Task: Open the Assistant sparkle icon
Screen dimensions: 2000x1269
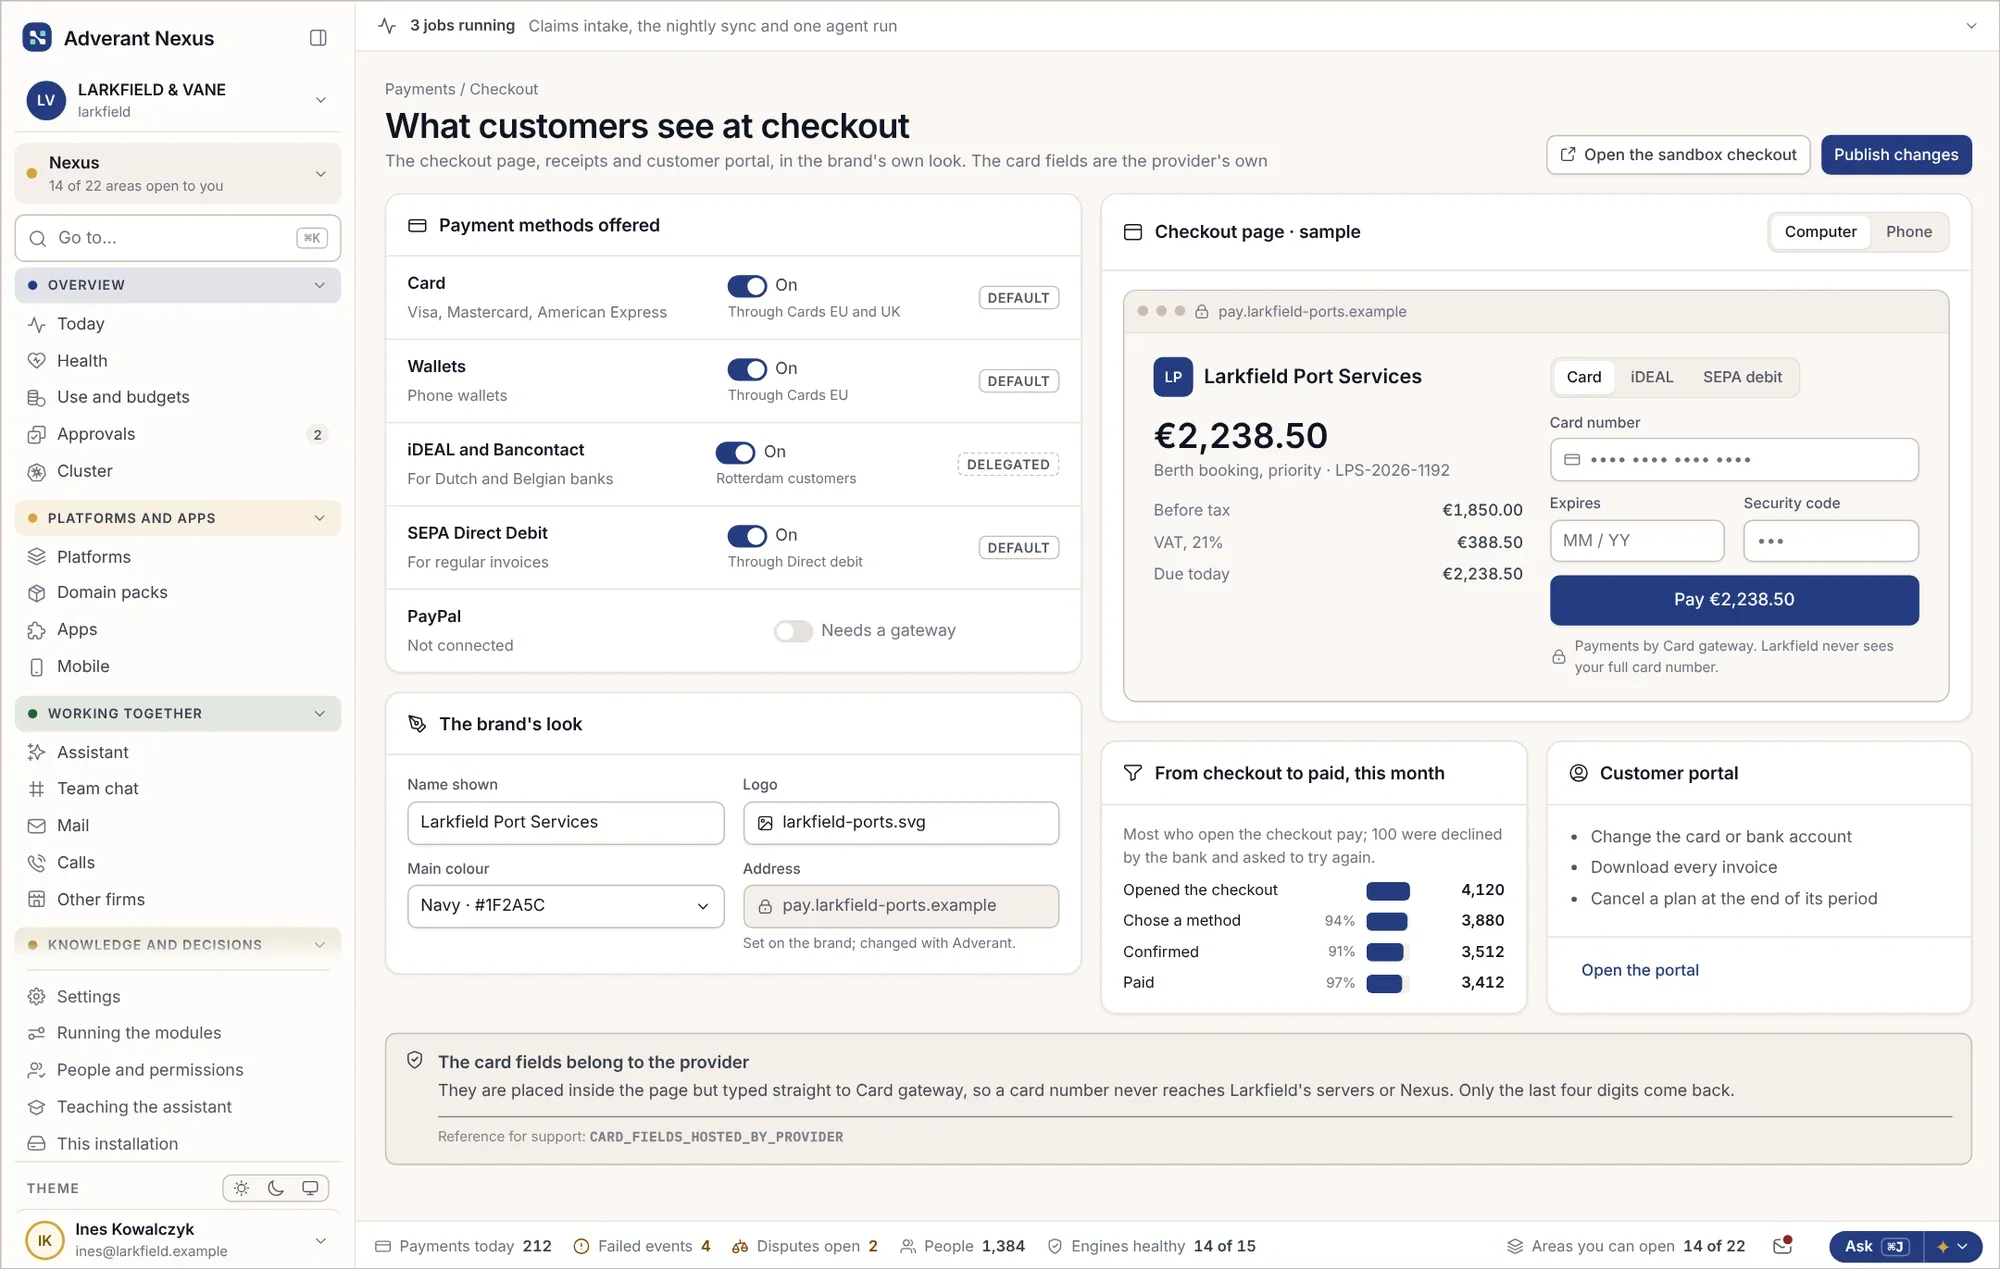Action: pyautogui.click(x=37, y=752)
